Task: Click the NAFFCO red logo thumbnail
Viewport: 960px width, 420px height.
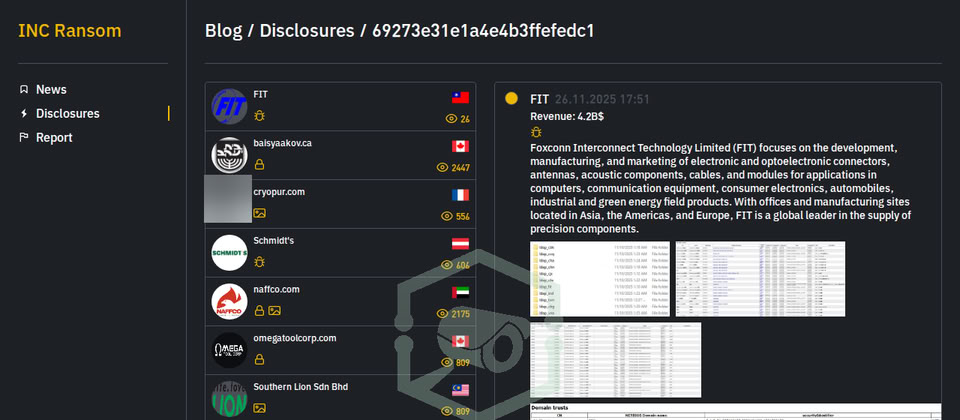Action: (229, 302)
